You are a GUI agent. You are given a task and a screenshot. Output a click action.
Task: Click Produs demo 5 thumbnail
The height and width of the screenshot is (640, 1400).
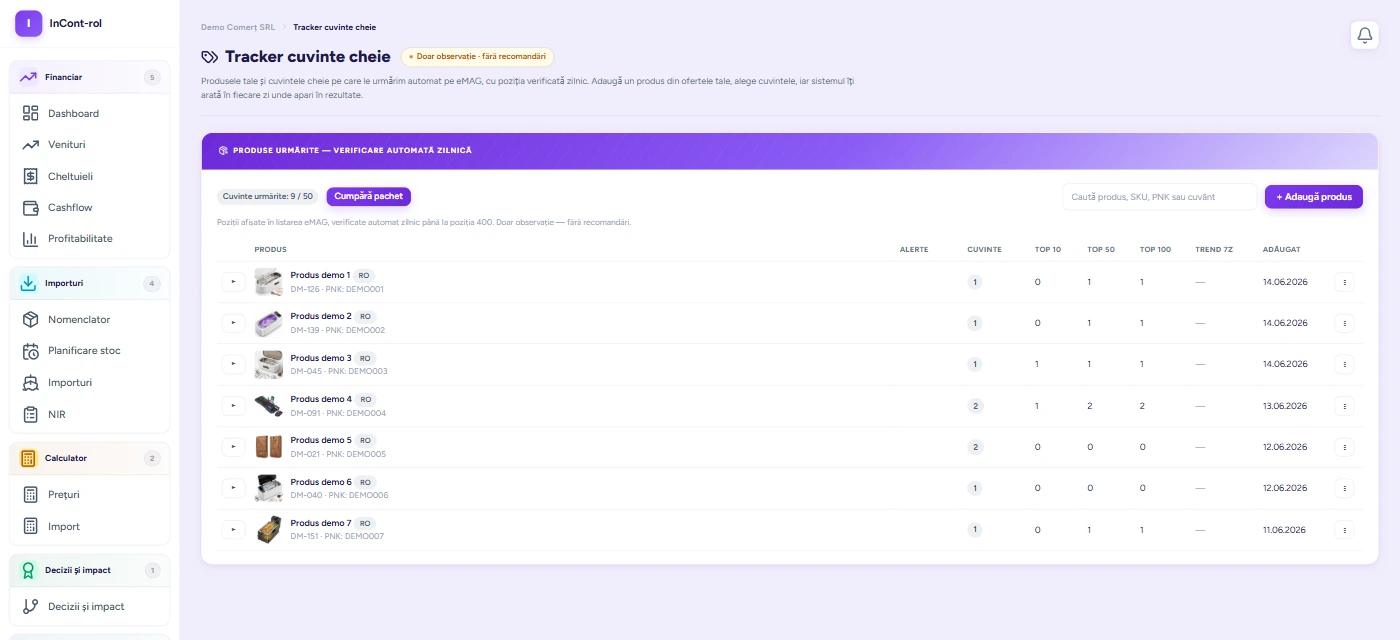pos(268,447)
